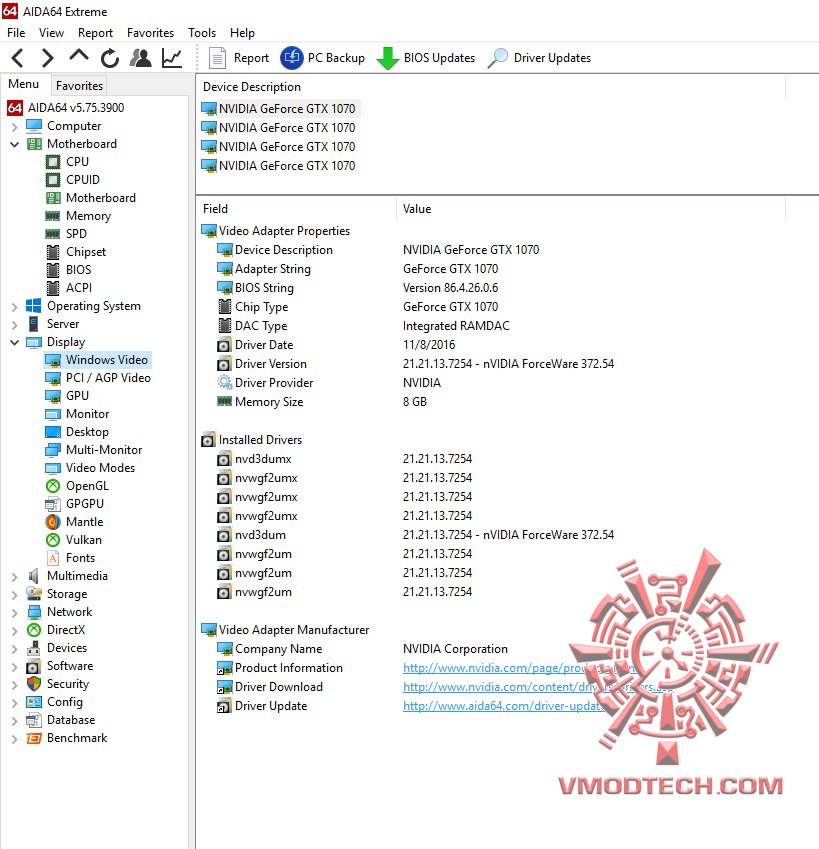The height and width of the screenshot is (849, 819).
Task: Collapse the Motherboard tree node
Action: click(x=15, y=145)
